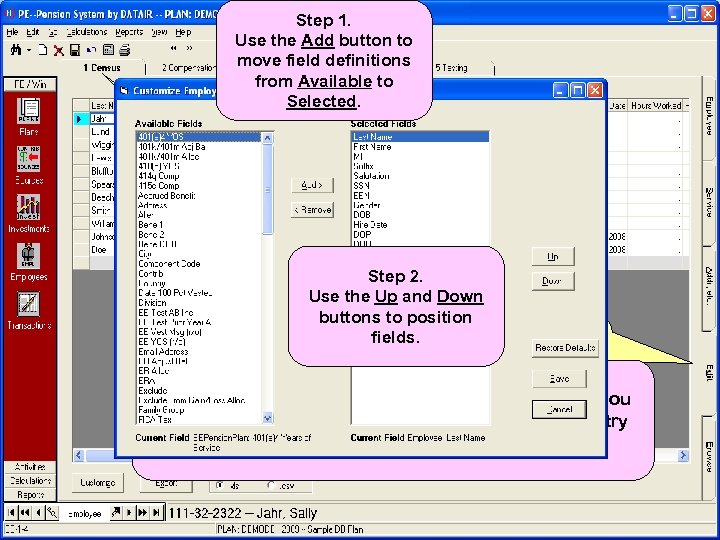Click the calculator icon in the toolbar
The width and height of the screenshot is (720, 540).
pyautogui.click(x=108, y=50)
